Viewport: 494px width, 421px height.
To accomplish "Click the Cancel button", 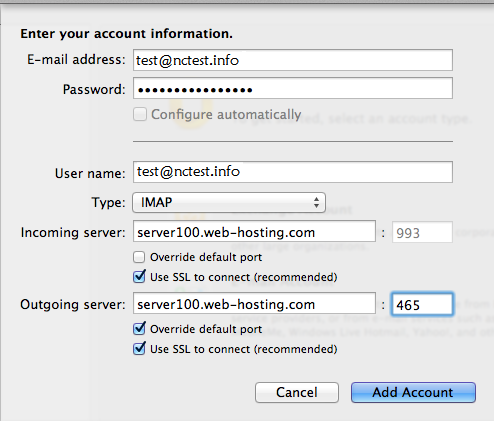I will pos(297,392).
